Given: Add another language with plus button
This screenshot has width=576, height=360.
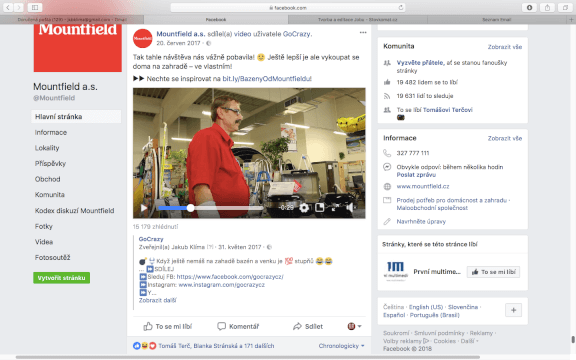Looking at the screenshot, I should coord(513,310).
